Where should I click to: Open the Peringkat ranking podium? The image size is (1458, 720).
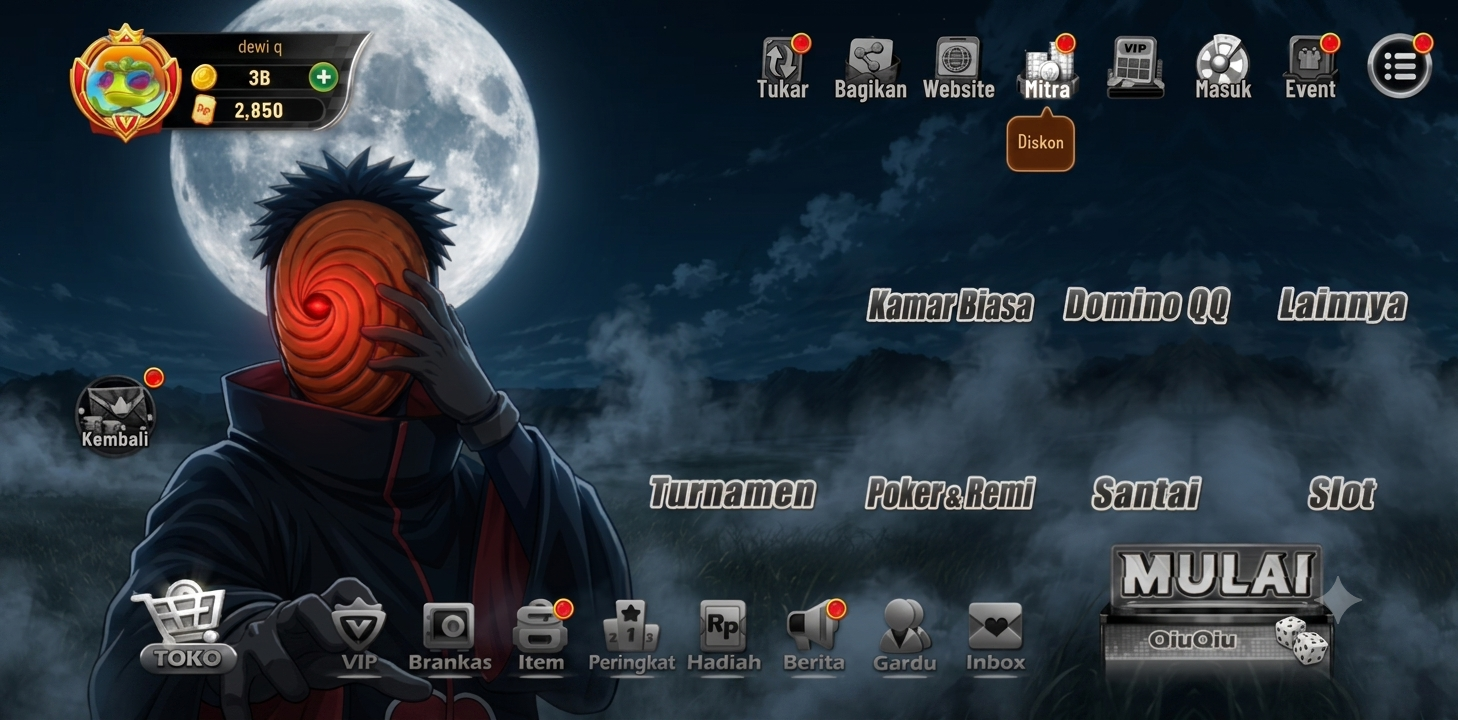[631, 637]
